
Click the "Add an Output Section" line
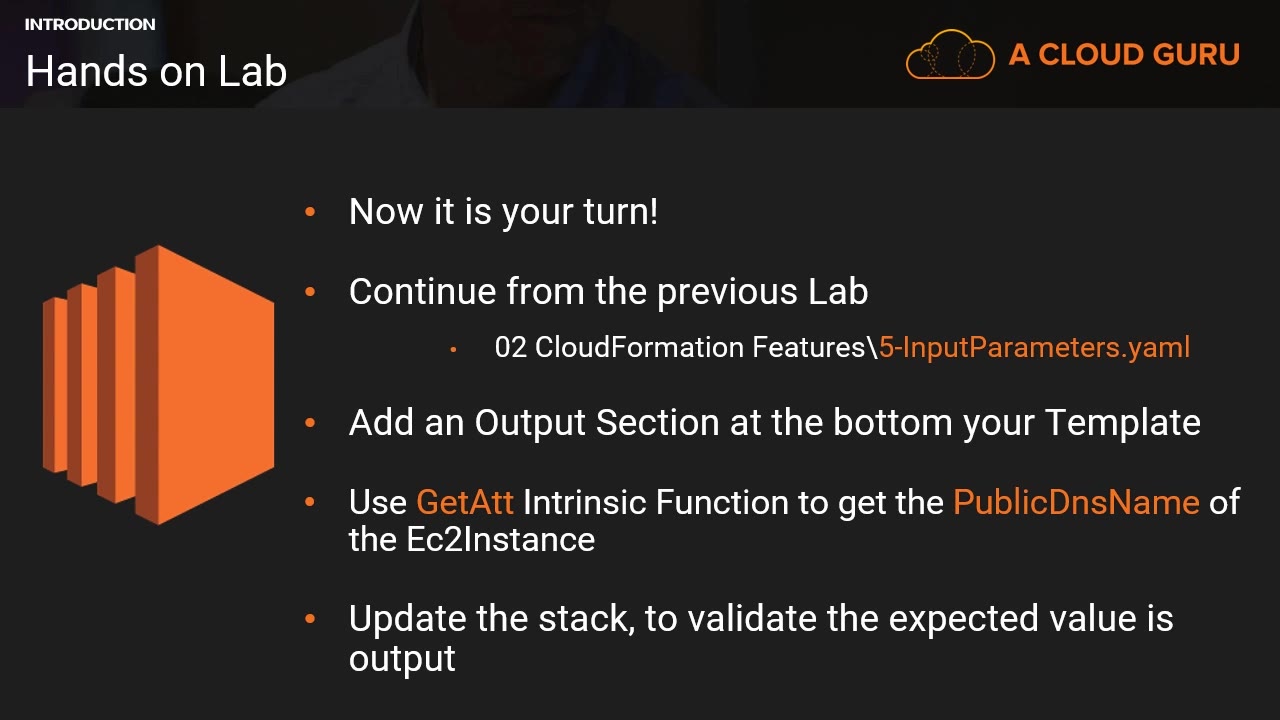[774, 423]
